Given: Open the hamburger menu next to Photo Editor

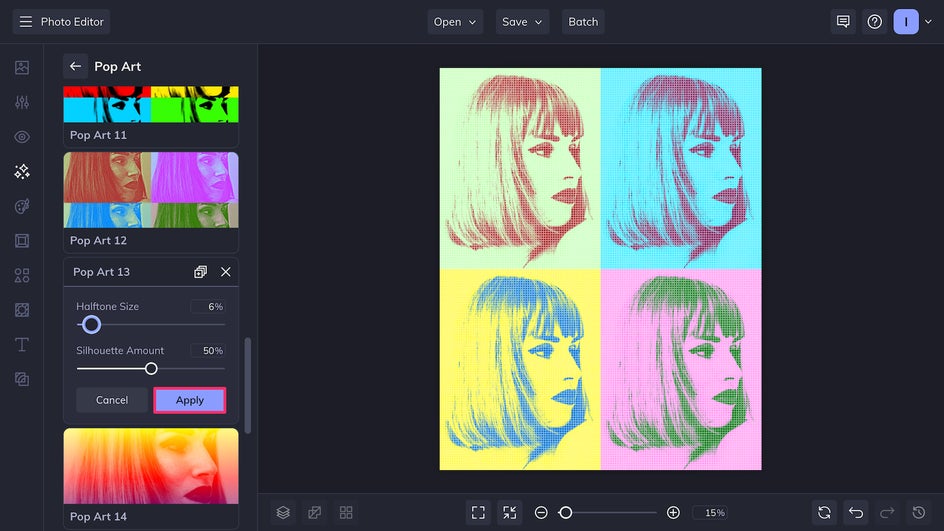Looking at the screenshot, I should [x=25, y=22].
